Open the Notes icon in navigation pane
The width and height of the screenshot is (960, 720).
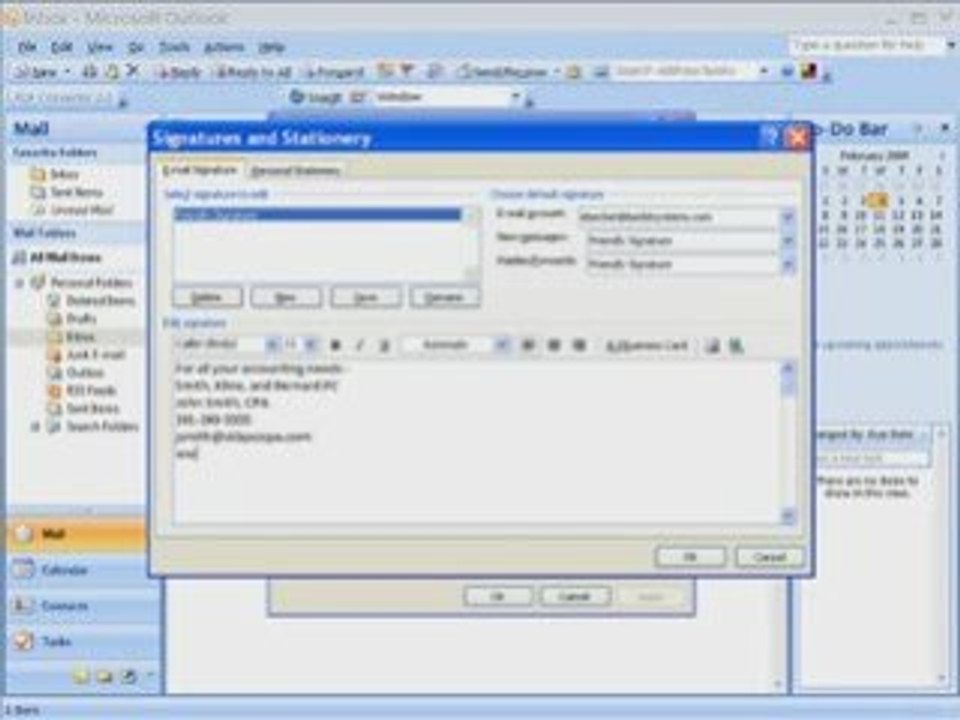click(x=80, y=677)
